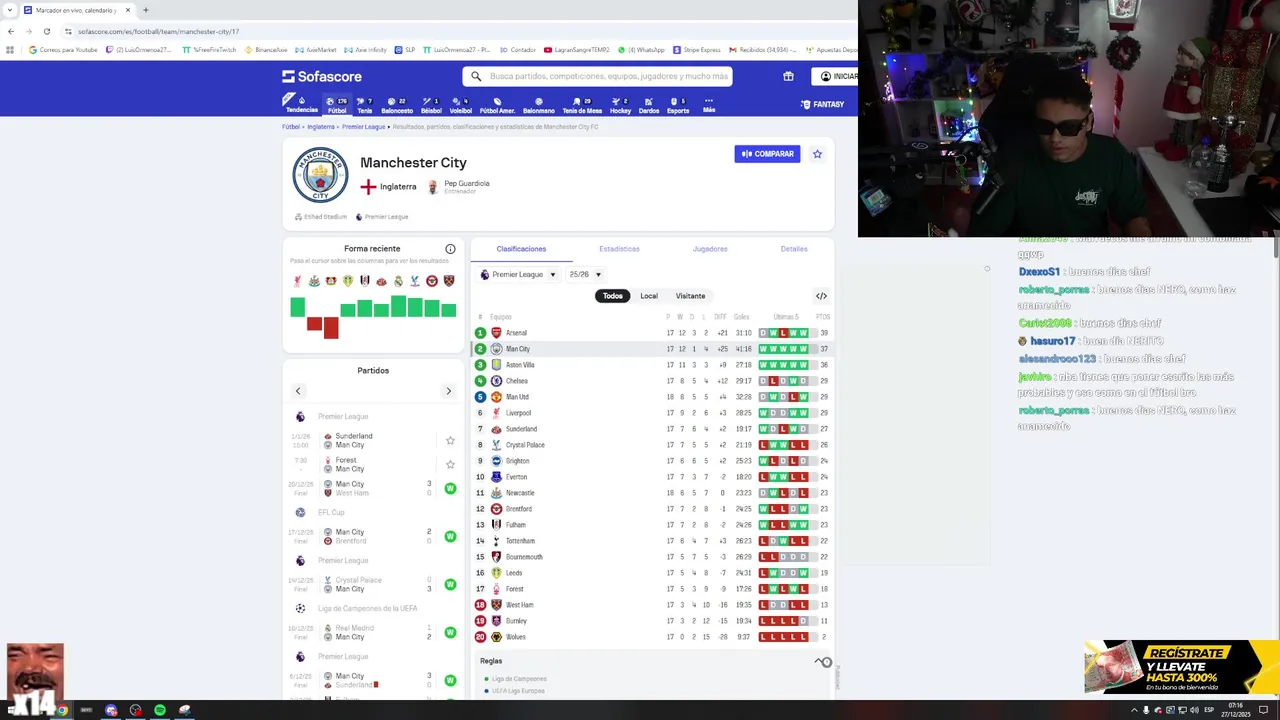This screenshot has height=720, width=1280.
Task: Click Arsenal's Últimas 5 form badges
Action: click(x=783, y=333)
